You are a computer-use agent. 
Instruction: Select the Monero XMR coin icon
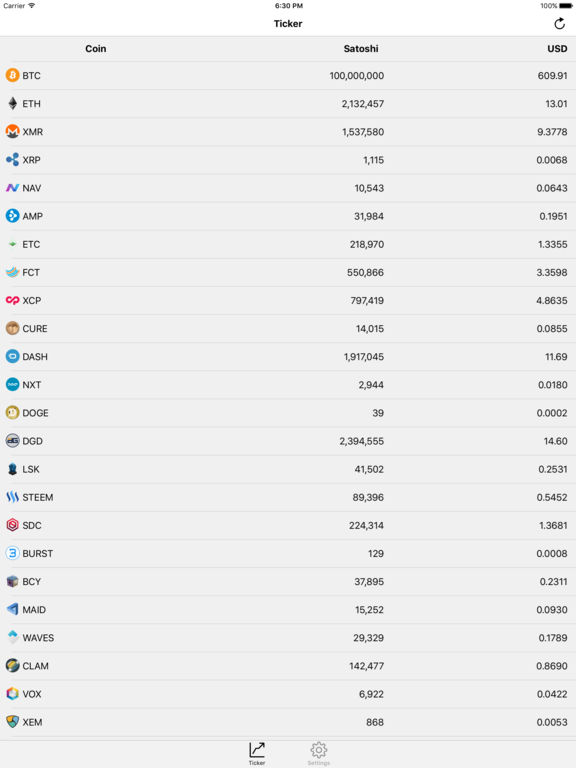12,132
